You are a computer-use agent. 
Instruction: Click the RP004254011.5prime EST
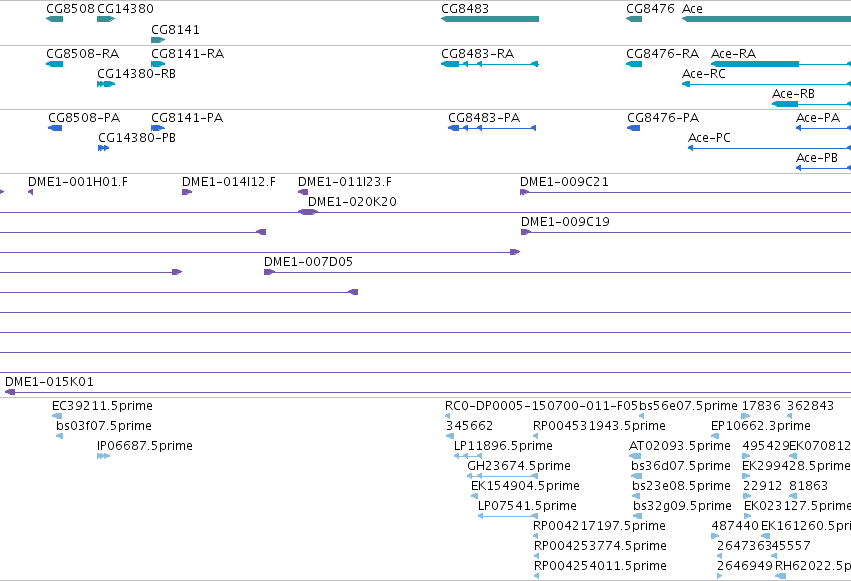(x=536, y=576)
